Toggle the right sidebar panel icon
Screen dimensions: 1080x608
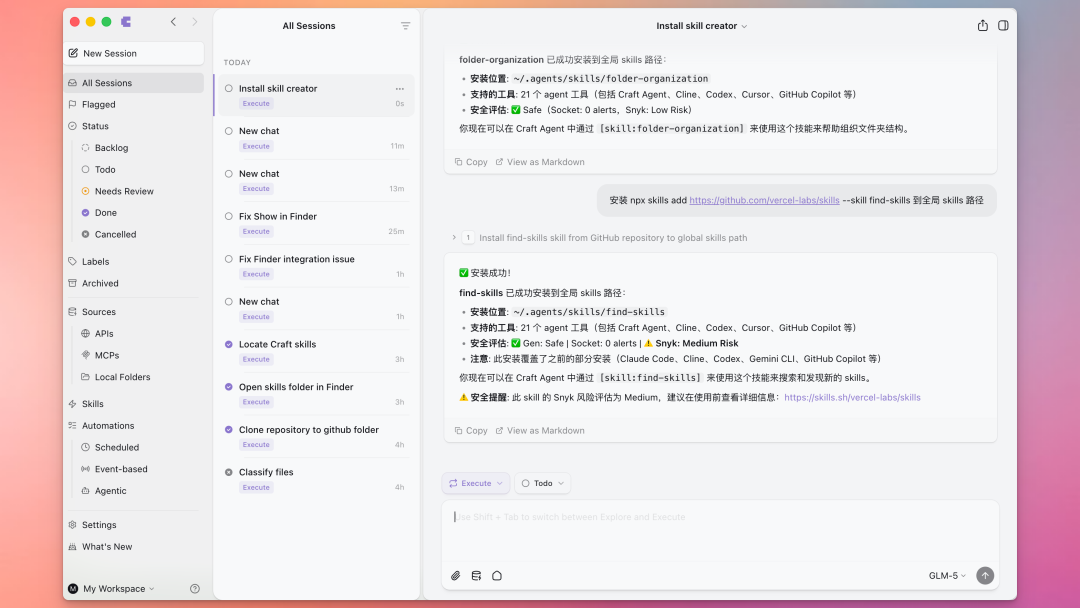[x=1004, y=25]
